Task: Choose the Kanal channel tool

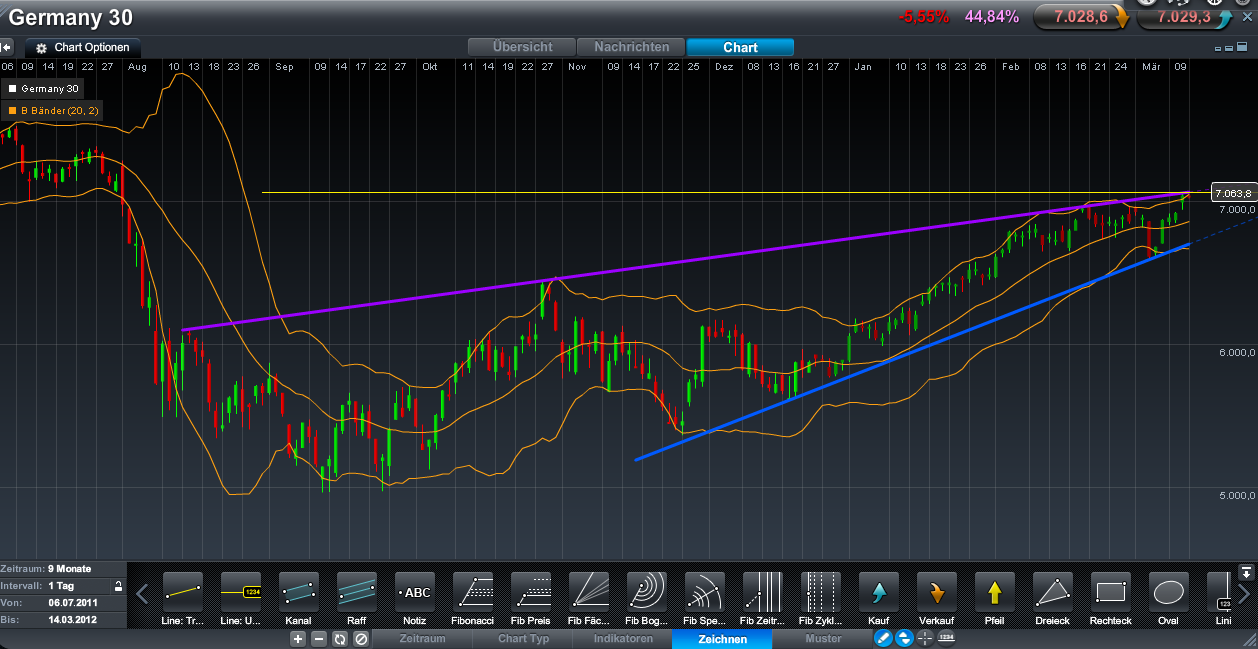Action: coord(298,591)
